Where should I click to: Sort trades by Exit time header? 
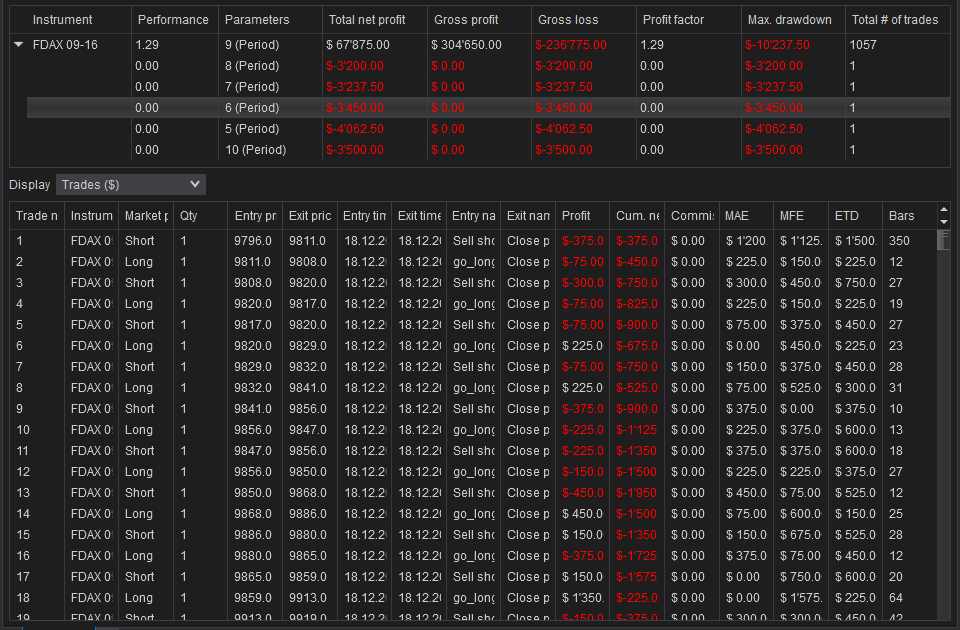[419, 216]
